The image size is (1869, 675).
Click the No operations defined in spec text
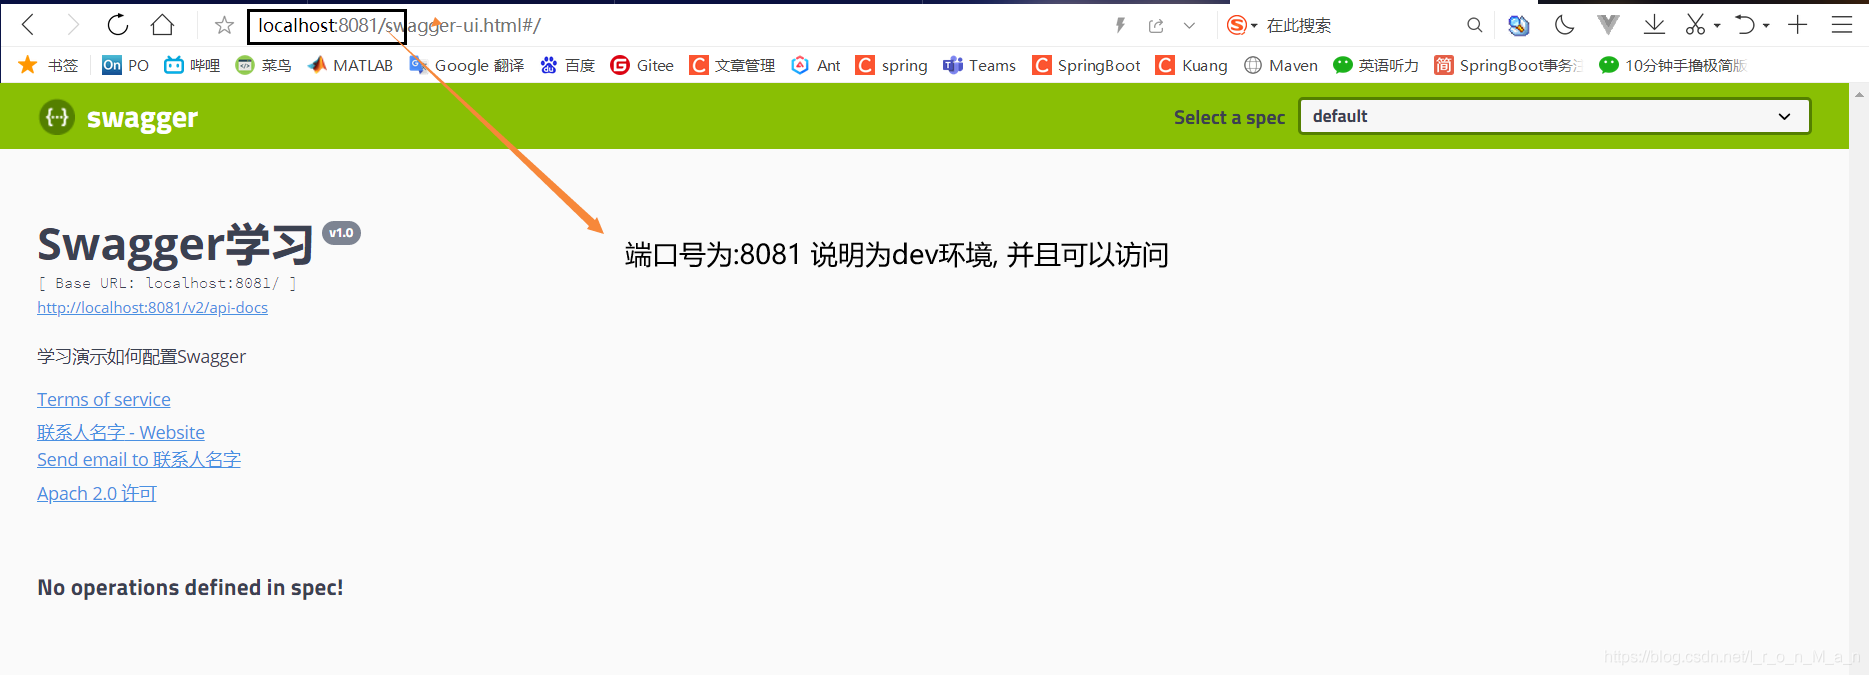point(190,587)
